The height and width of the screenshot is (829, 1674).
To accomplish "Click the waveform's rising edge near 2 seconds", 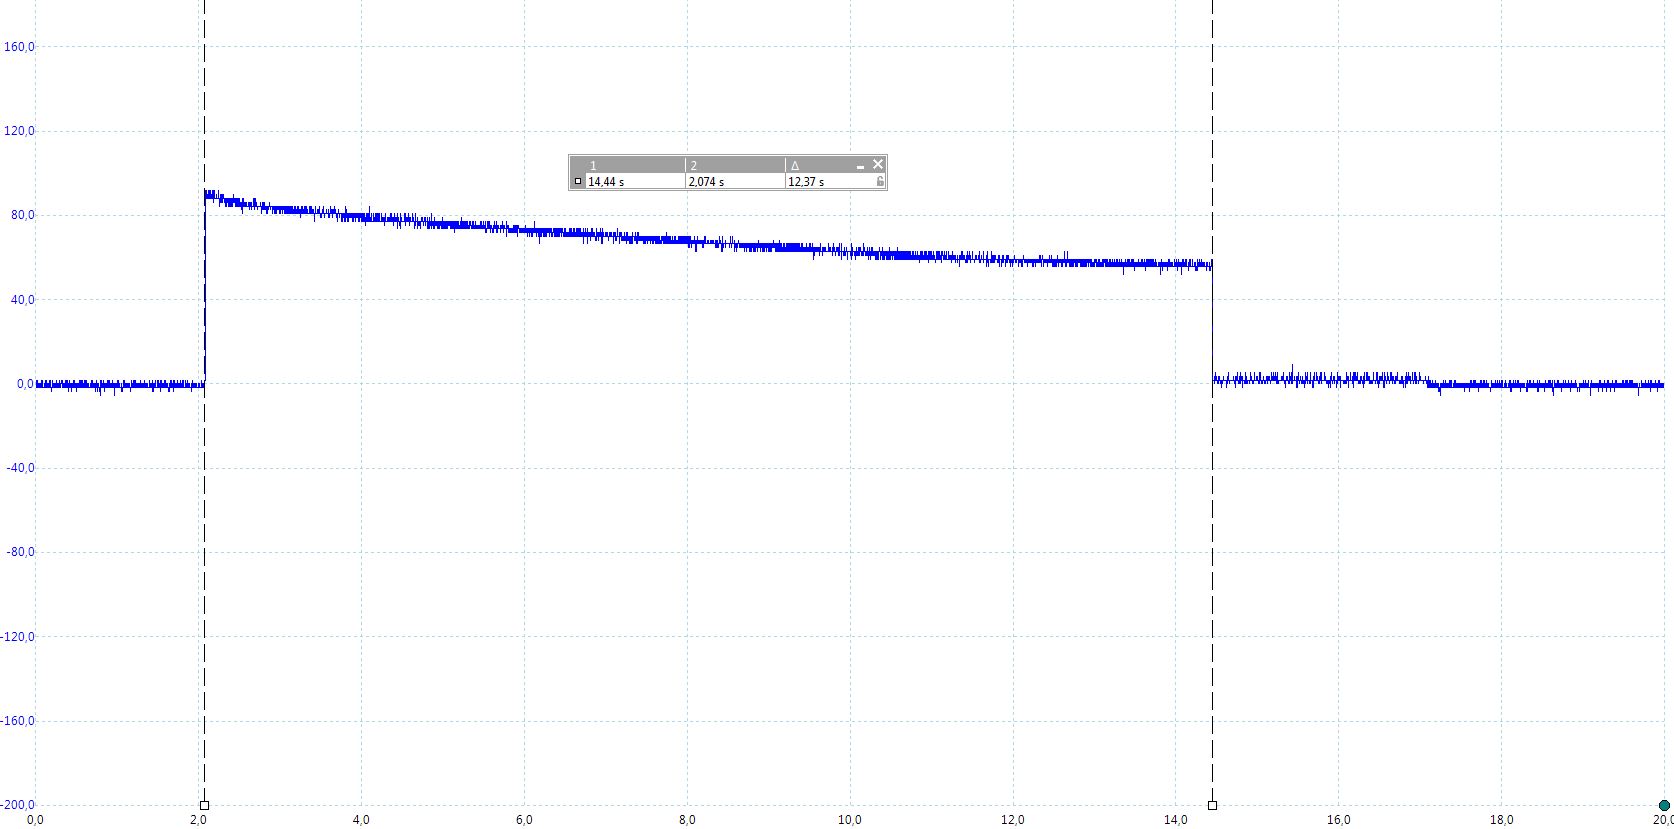I will pyautogui.click(x=205, y=290).
